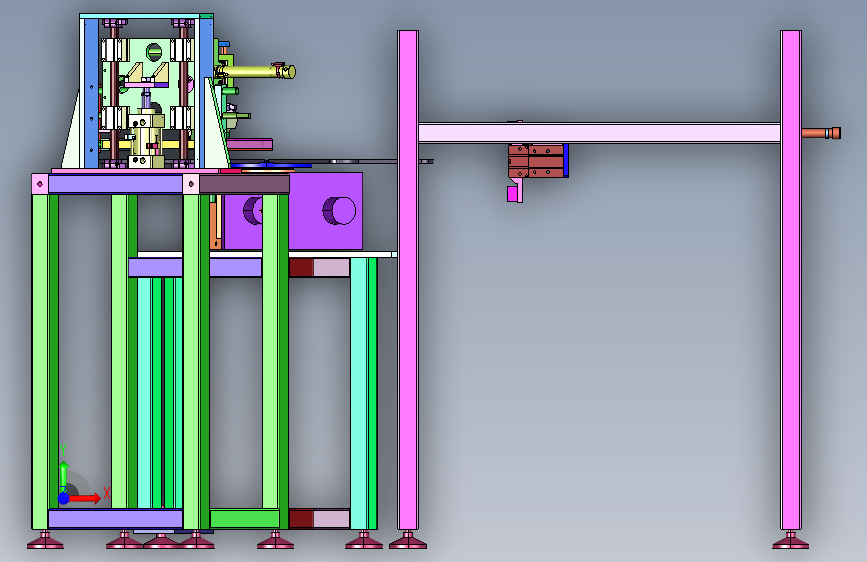This screenshot has height=562, width=867.
Task: Select the leveling foot under the right magenta post
Action: 791,540
